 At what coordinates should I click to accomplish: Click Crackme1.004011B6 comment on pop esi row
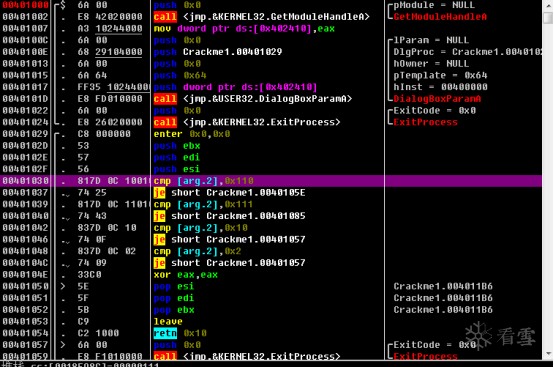[x=443, y=286]
